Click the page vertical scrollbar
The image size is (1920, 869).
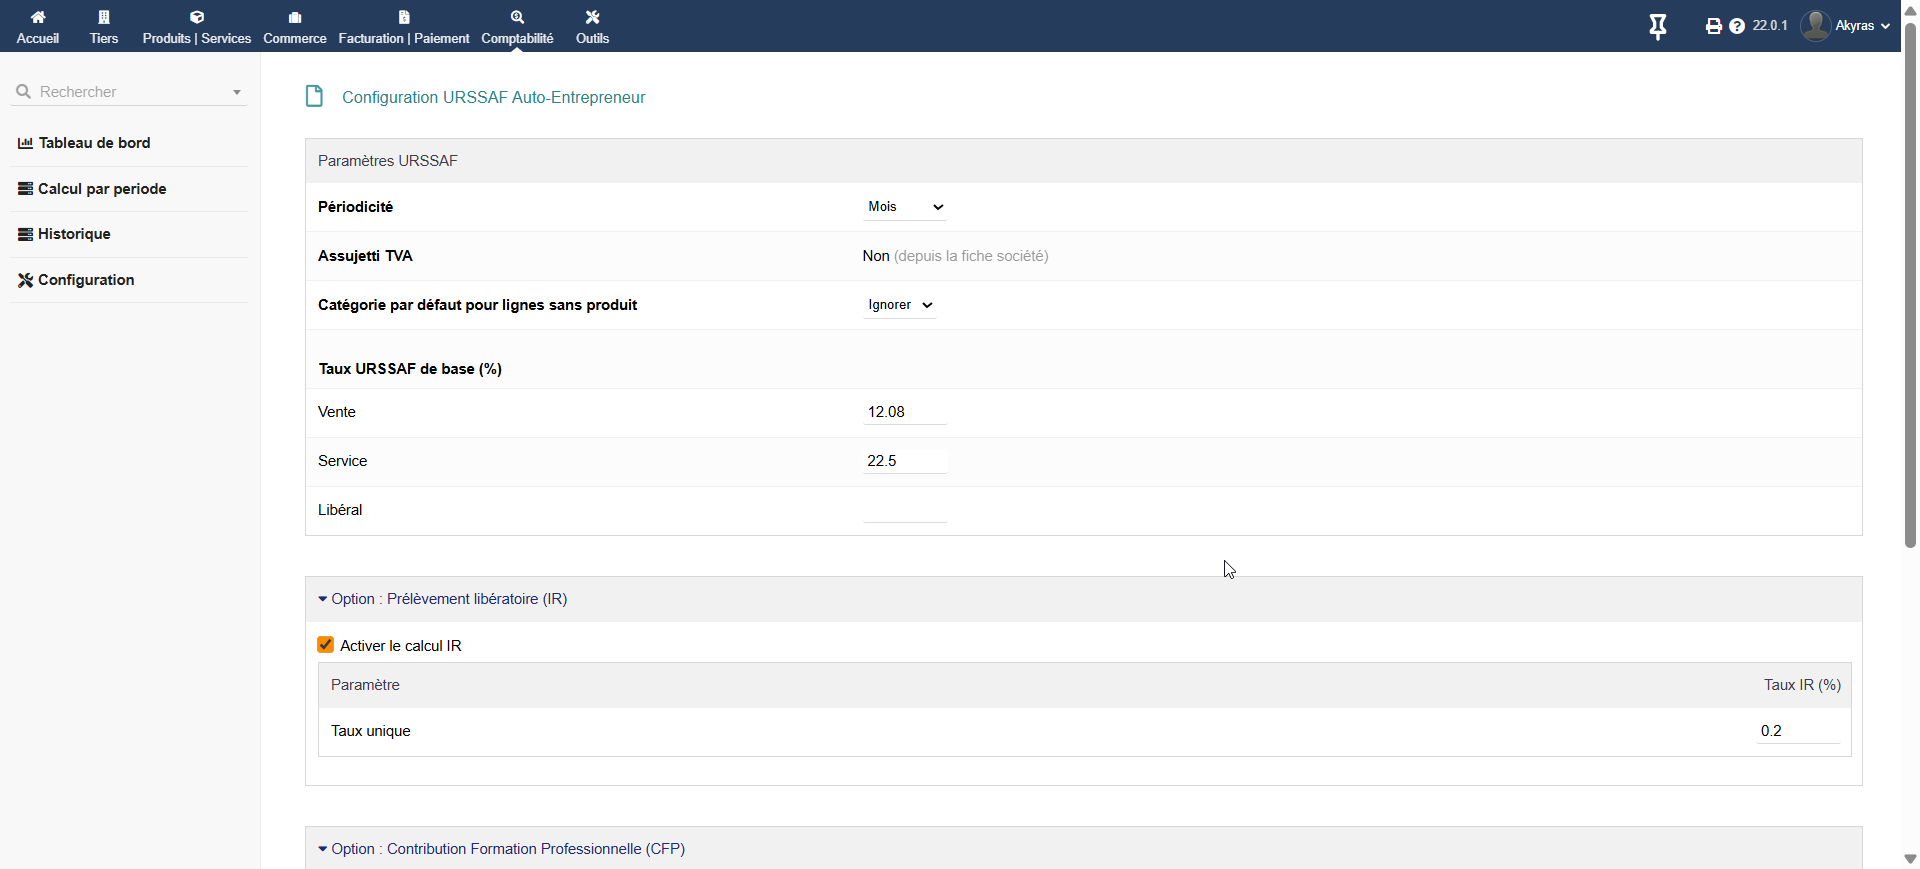(x=1910, y=300)
